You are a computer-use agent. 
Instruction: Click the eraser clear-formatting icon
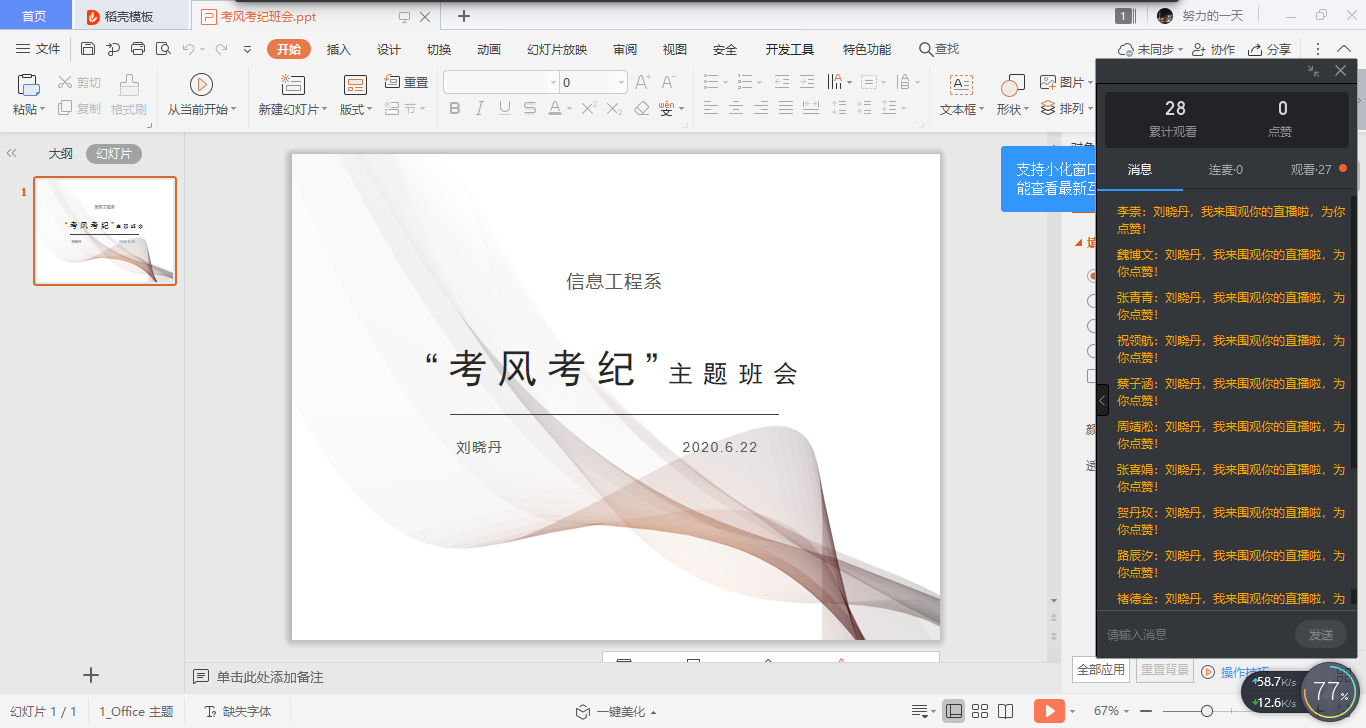click(642, 108)
